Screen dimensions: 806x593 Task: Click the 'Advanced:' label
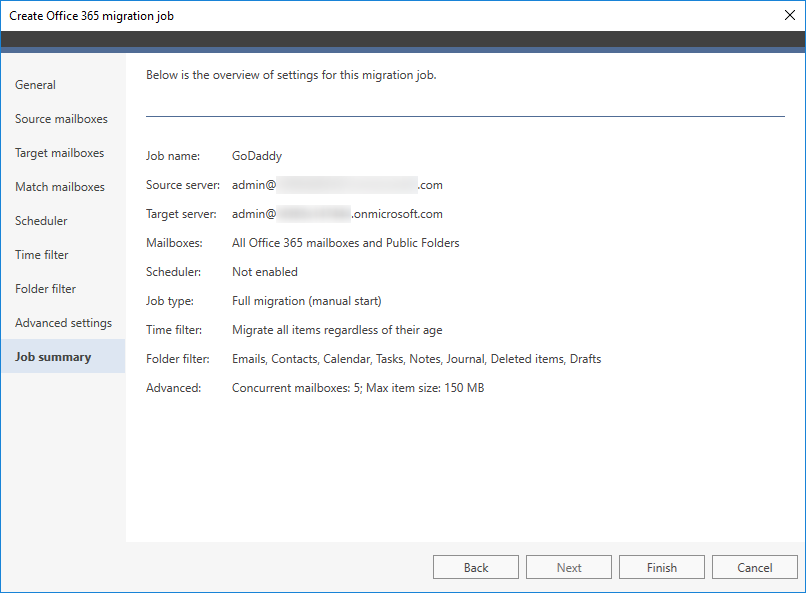coord(174,388)
